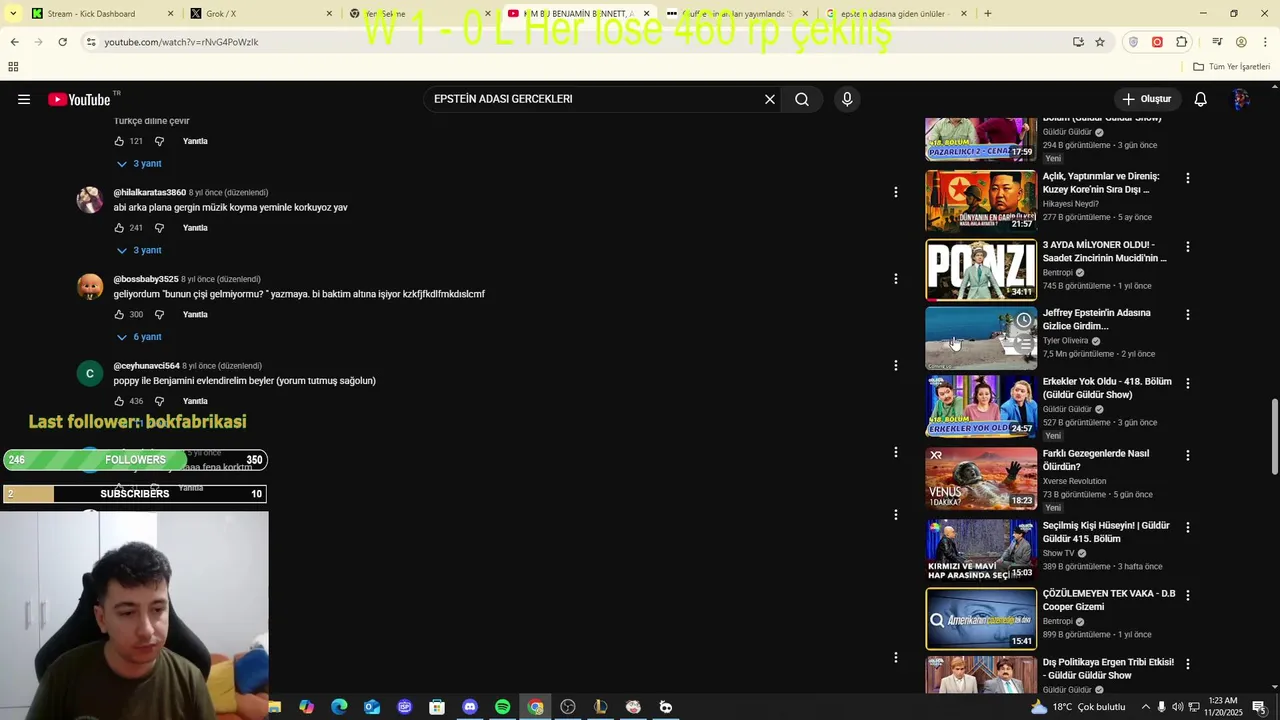Go to the YouTube home logo
Screen dimensions: 1280x720
[79, 99]
